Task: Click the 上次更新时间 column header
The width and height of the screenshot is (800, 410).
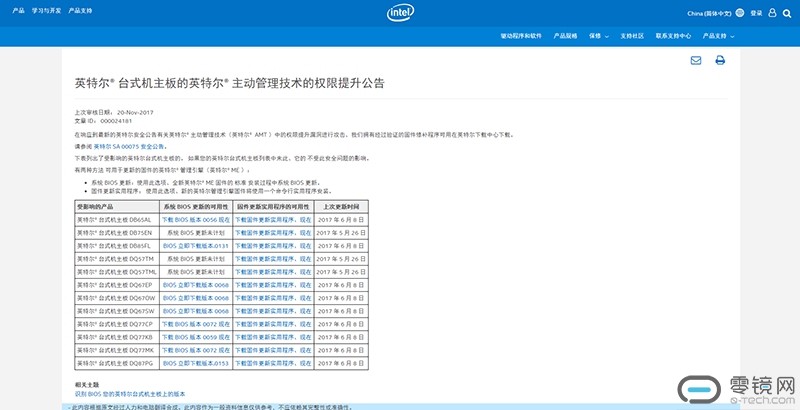Action: click(341, 207)
